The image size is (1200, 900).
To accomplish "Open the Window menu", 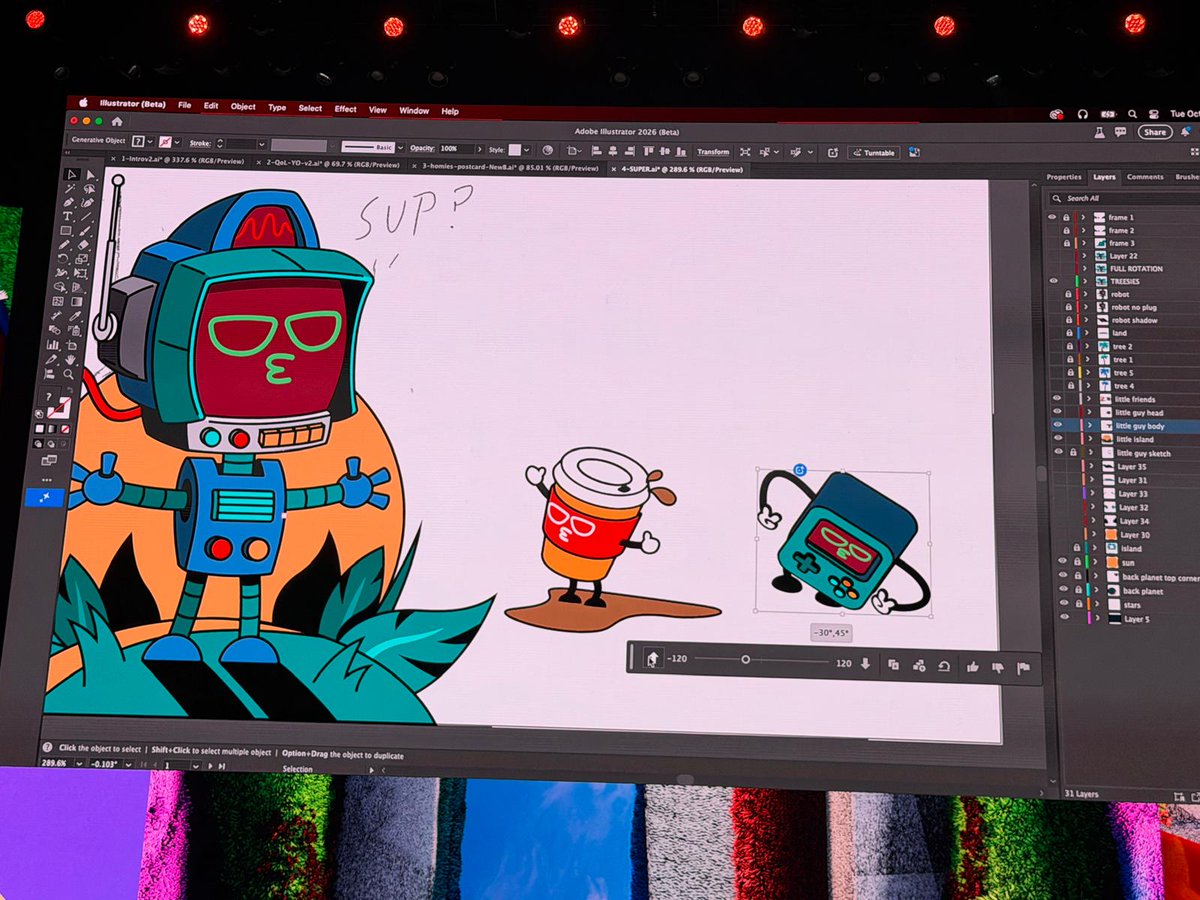I will [x=414, y=111].
